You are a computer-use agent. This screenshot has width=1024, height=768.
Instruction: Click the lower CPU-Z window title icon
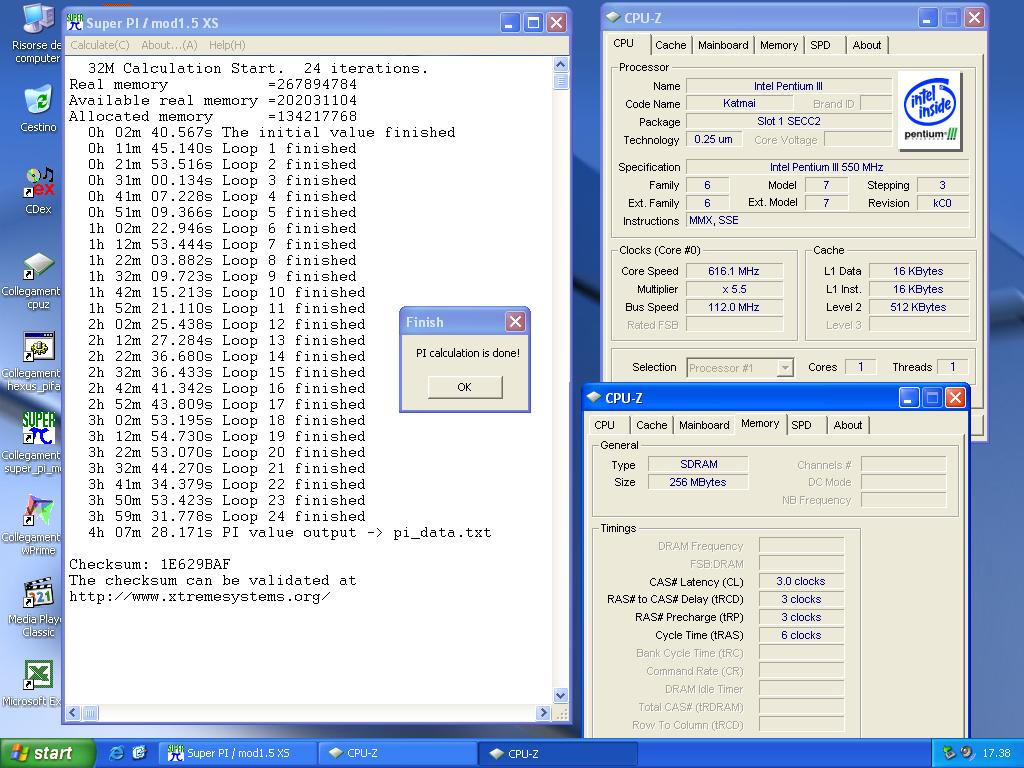[x=594, y=397]
